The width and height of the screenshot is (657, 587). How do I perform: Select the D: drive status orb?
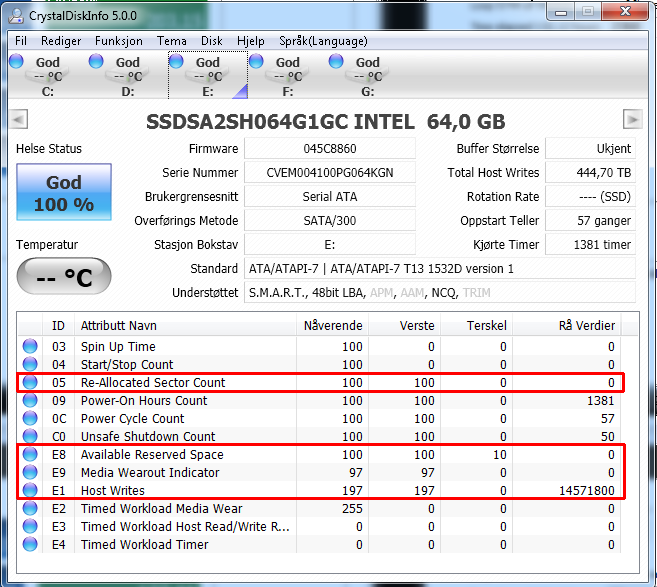click(96, 61)
